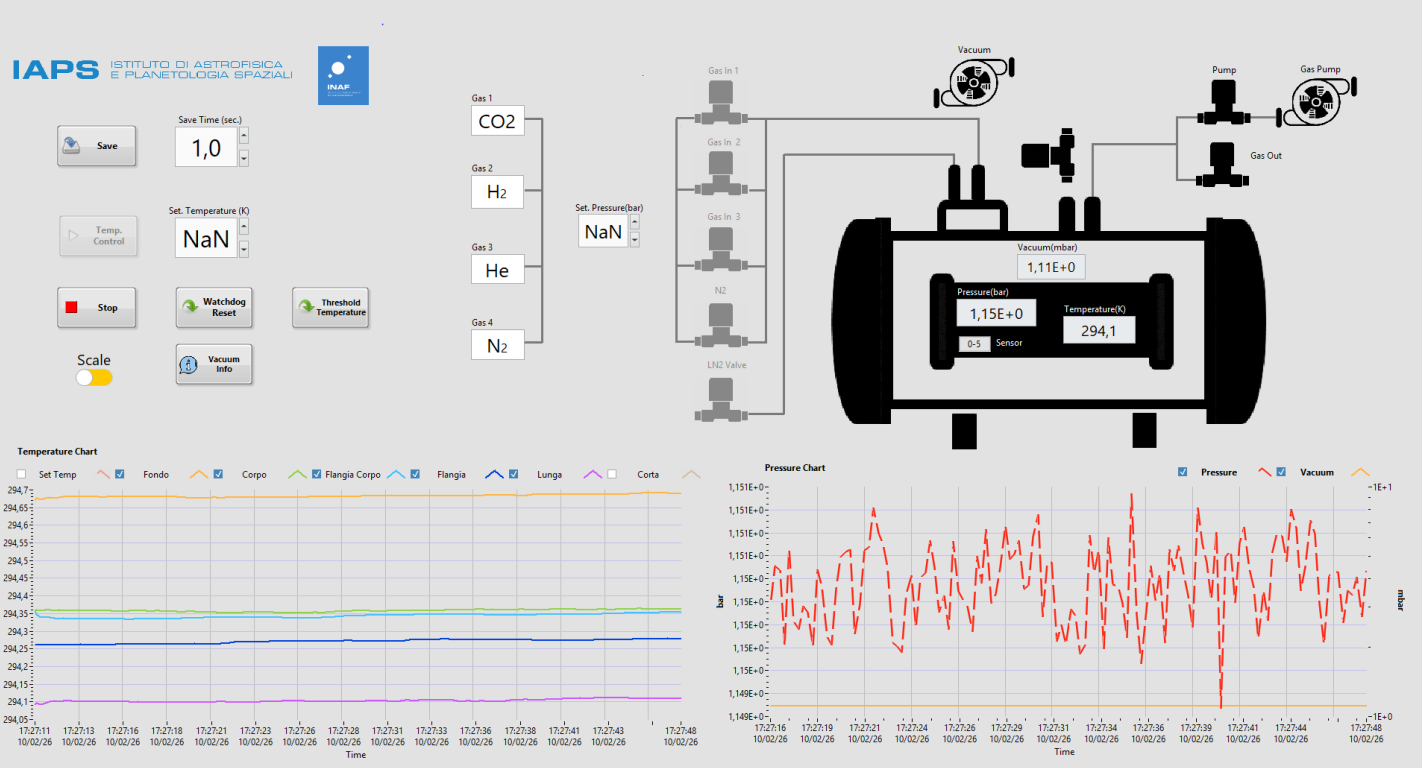1422x768 pixels.
Task: Decrease Set. Temperature with the down arrow
Action: [244, 248]
